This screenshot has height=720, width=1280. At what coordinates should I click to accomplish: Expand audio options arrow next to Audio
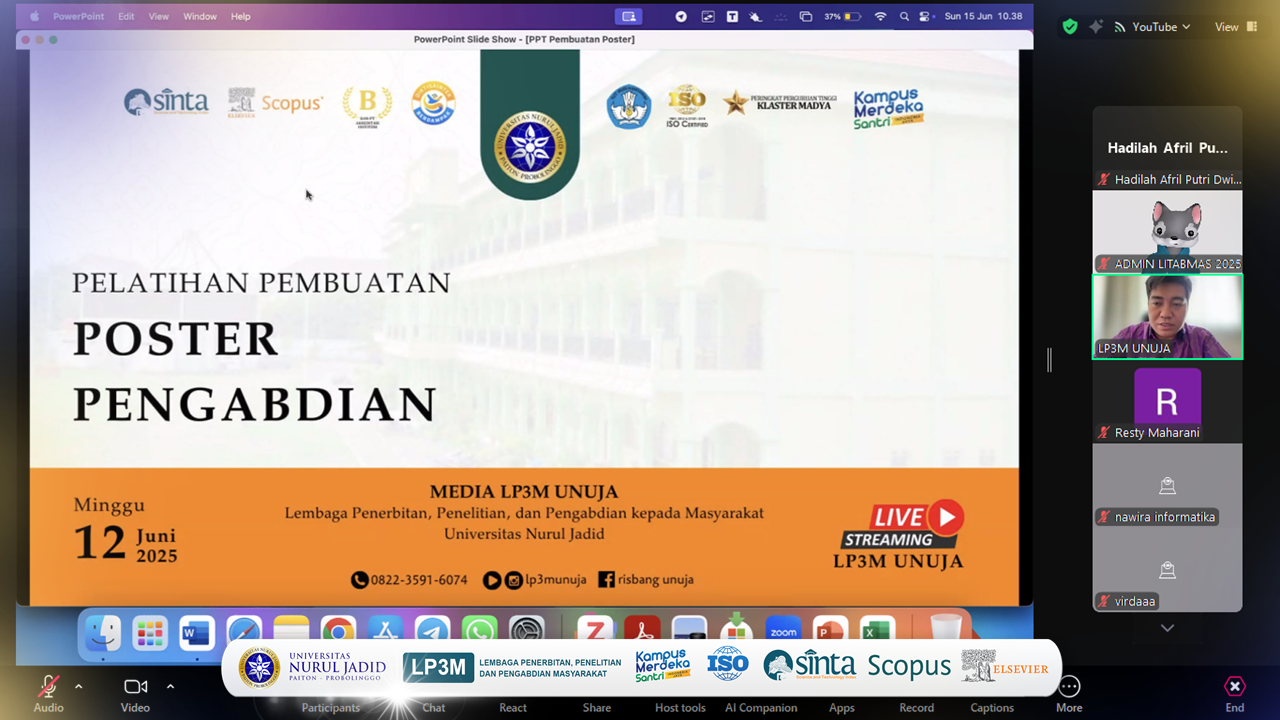click(78, 687)
